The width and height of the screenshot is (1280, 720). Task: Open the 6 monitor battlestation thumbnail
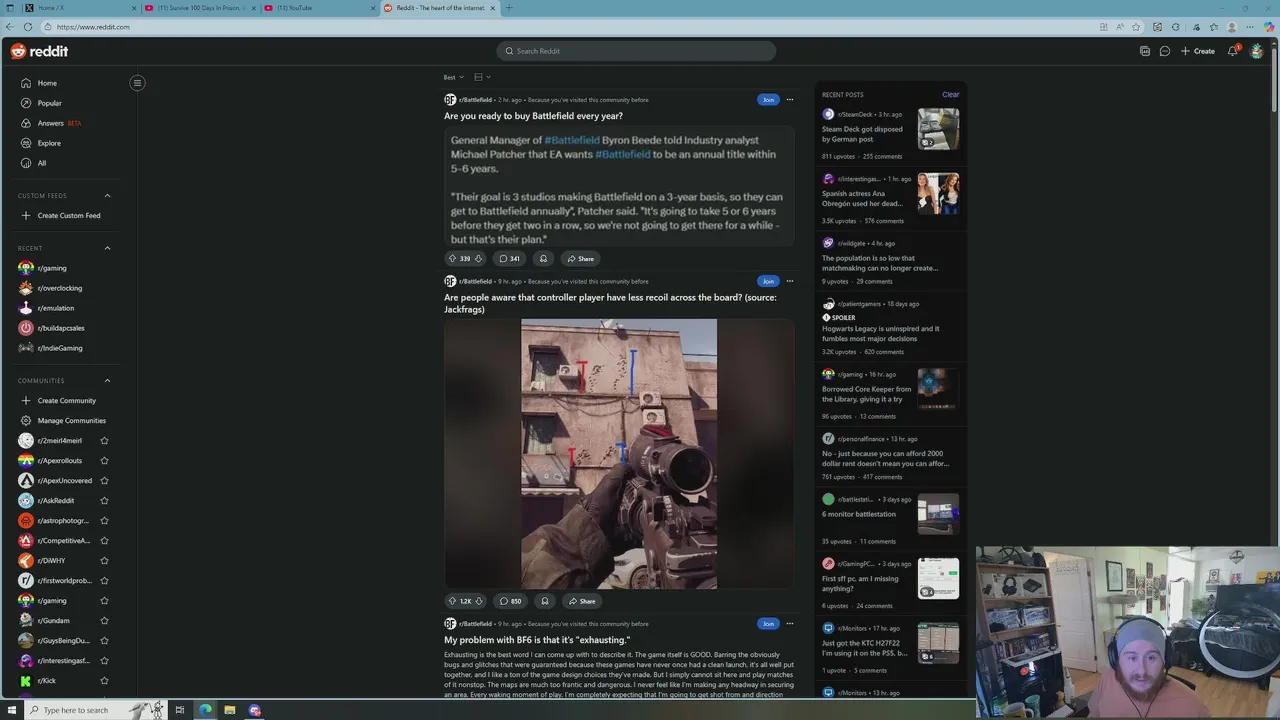point(938,514)
